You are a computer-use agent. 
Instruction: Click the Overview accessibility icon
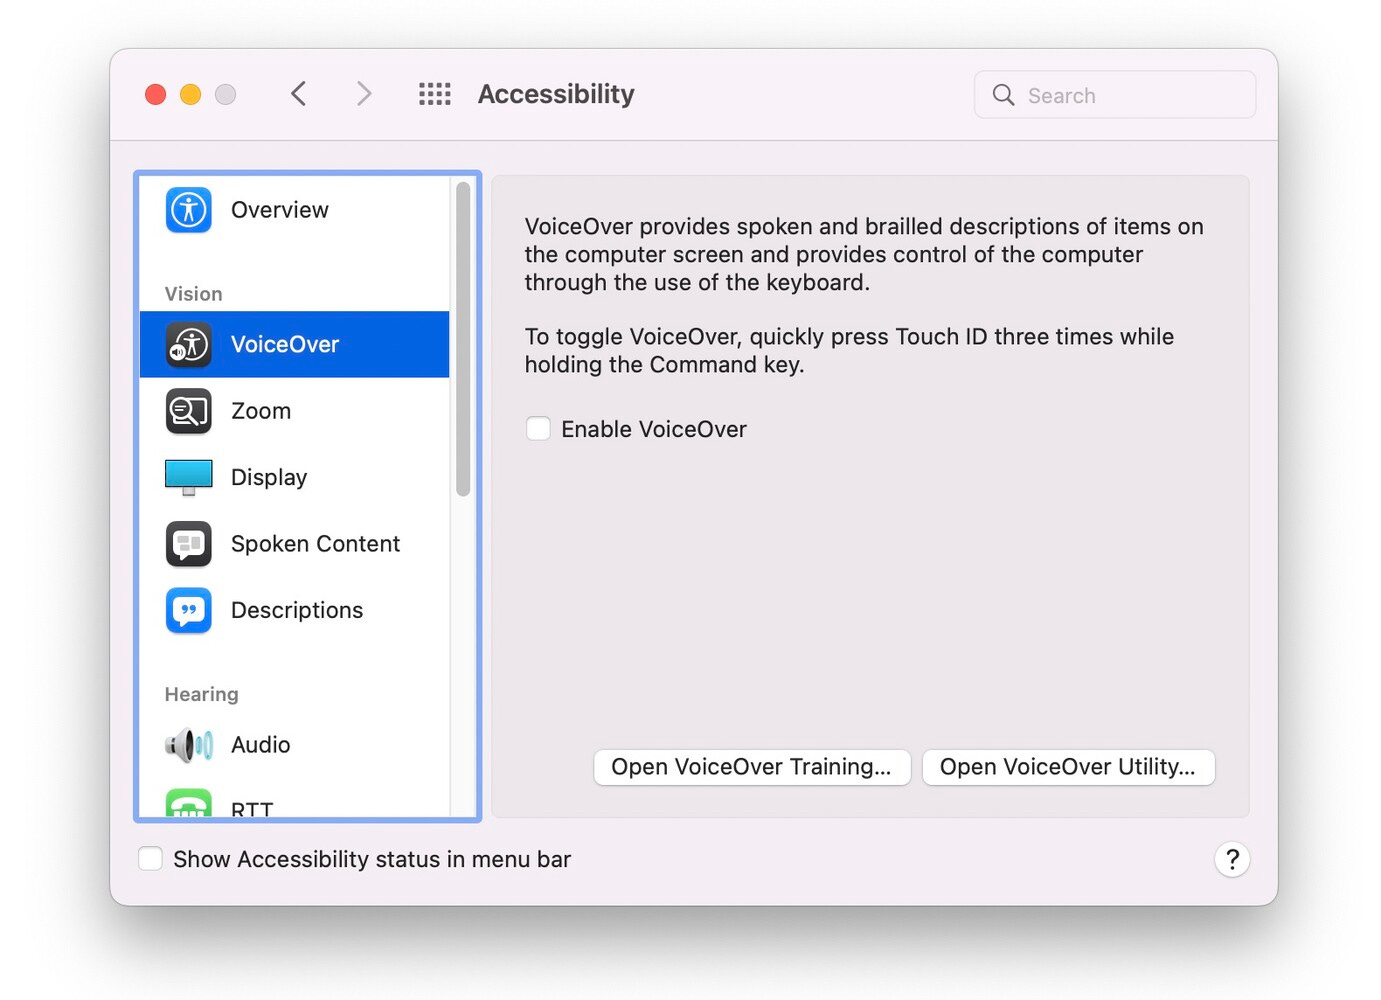click(x=188, y=210)
